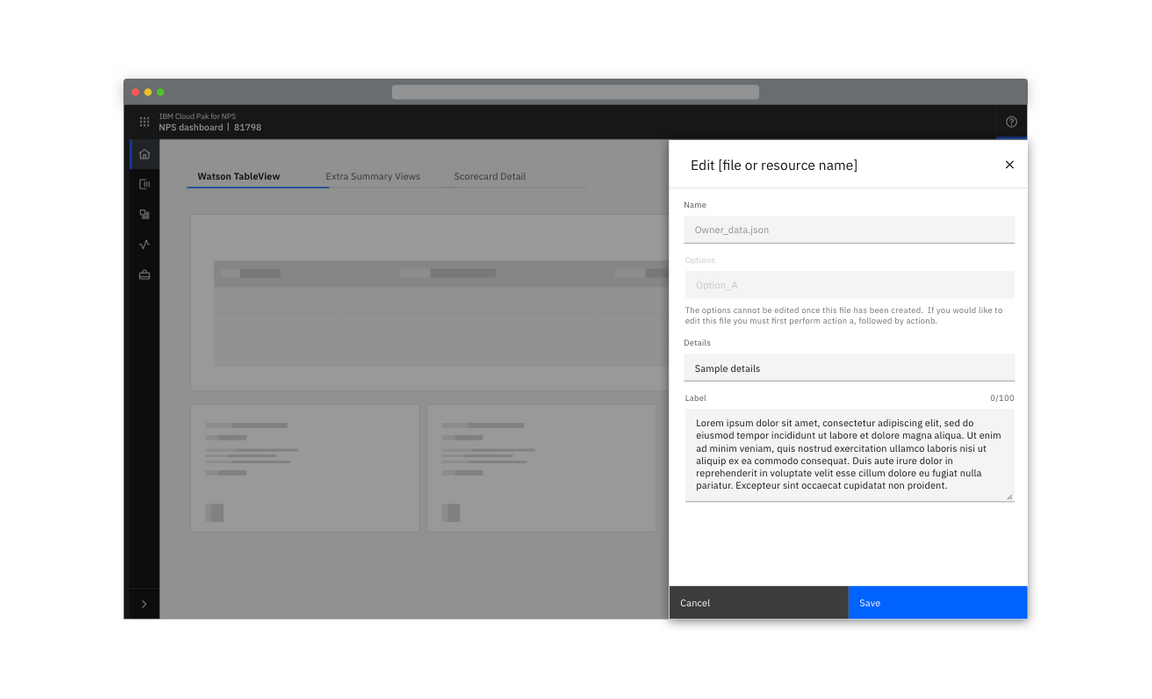The height and width of the screenshot is (699, 1152).
Task: Click the Owner_data.json Name field
Action: pos(849,229)
